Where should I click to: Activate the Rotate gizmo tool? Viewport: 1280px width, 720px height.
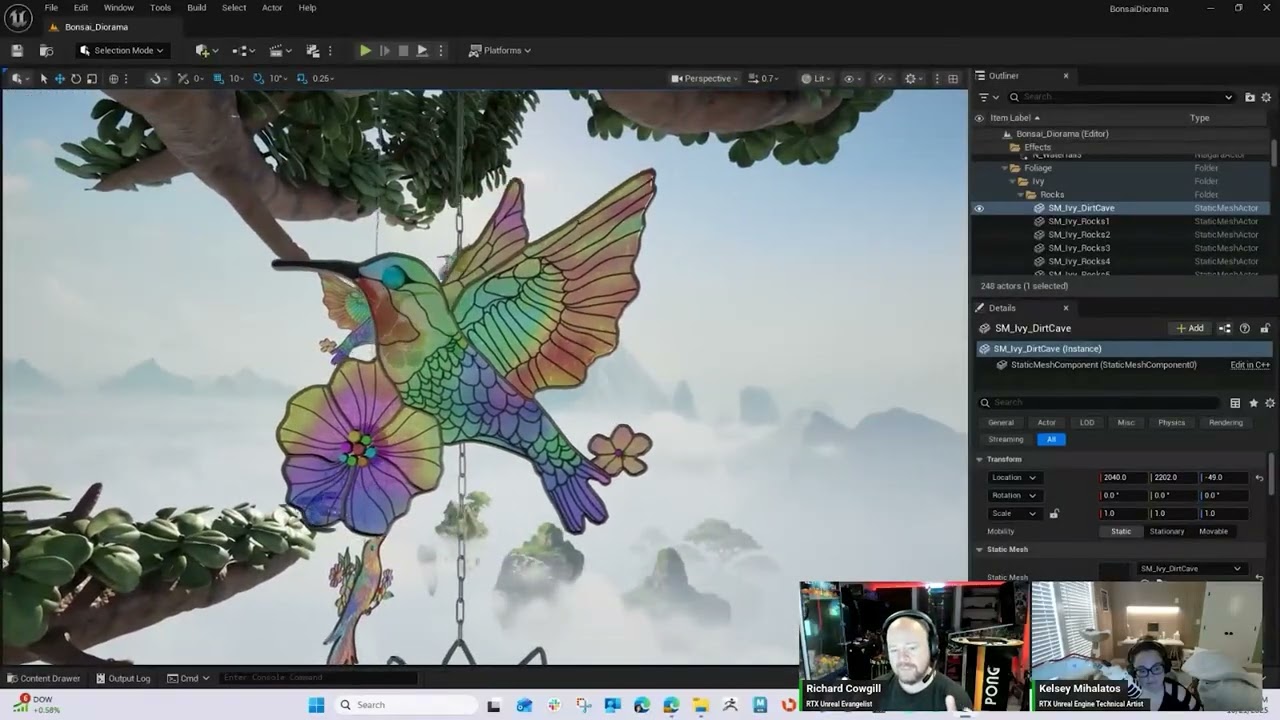[x=75, y=78]
